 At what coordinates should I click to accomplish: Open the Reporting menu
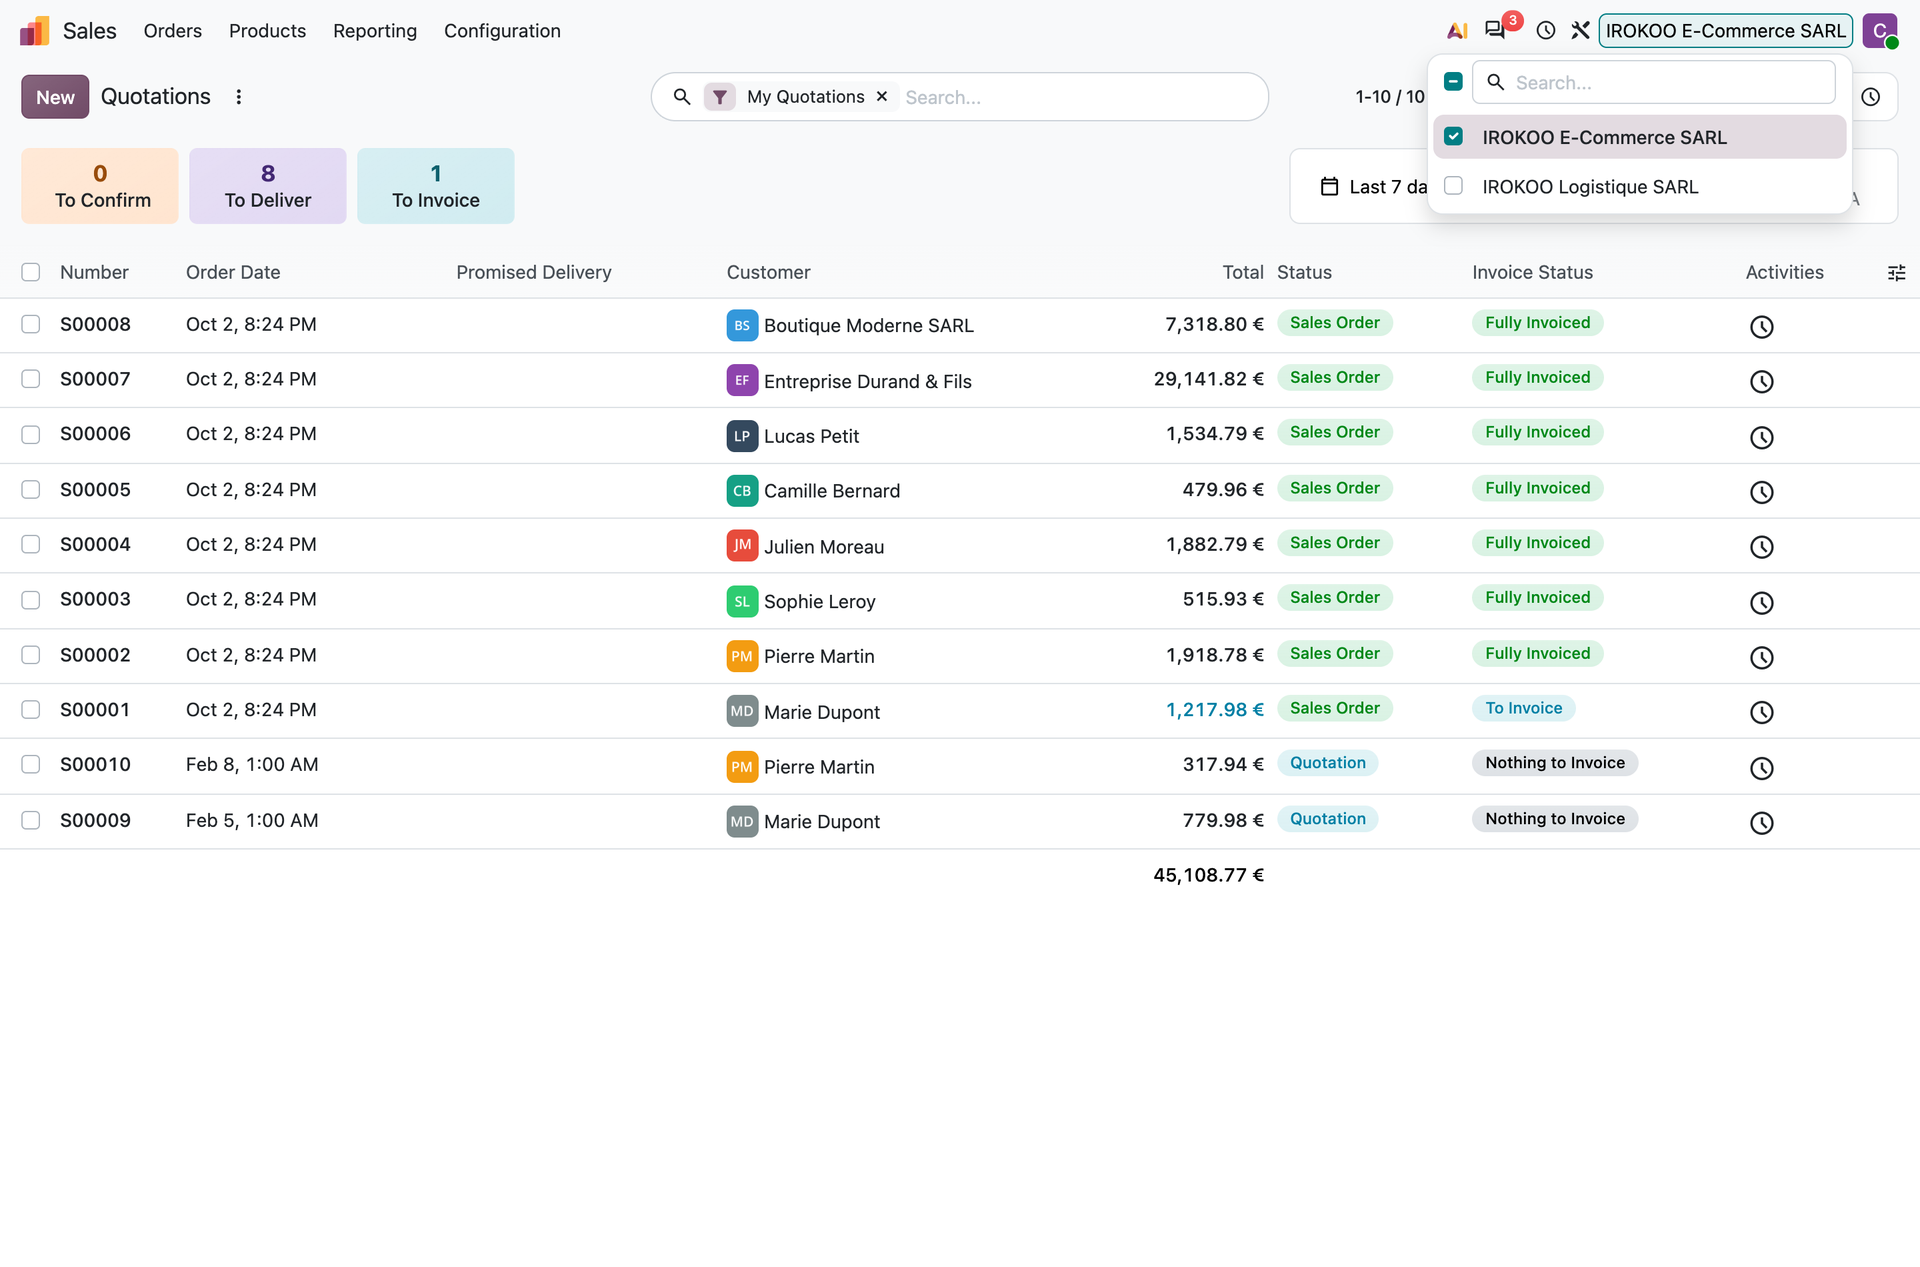point(375,31)
